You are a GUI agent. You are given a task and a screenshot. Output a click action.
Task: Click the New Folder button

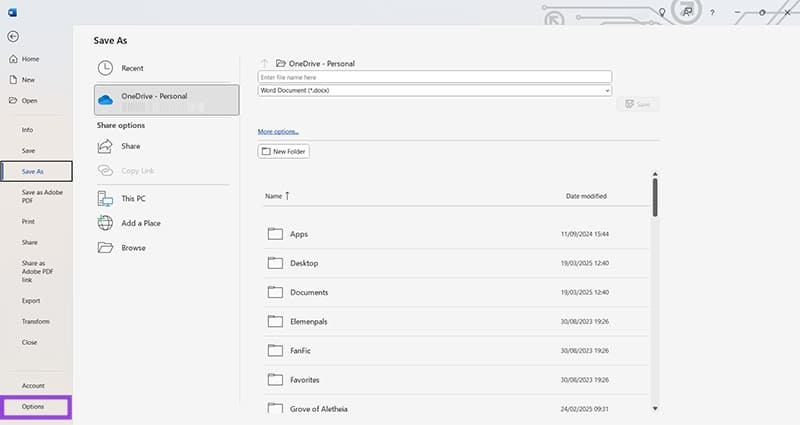284,151
